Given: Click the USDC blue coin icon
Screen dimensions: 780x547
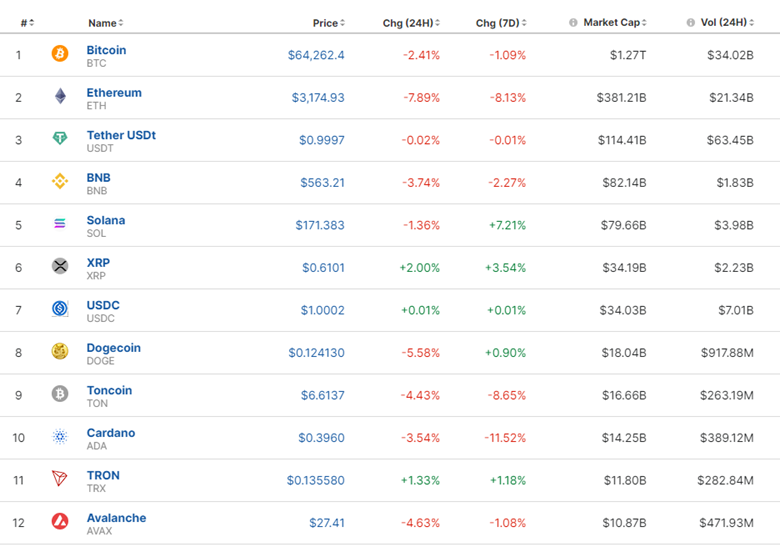Looking at the screenshot, I should 60,308.
